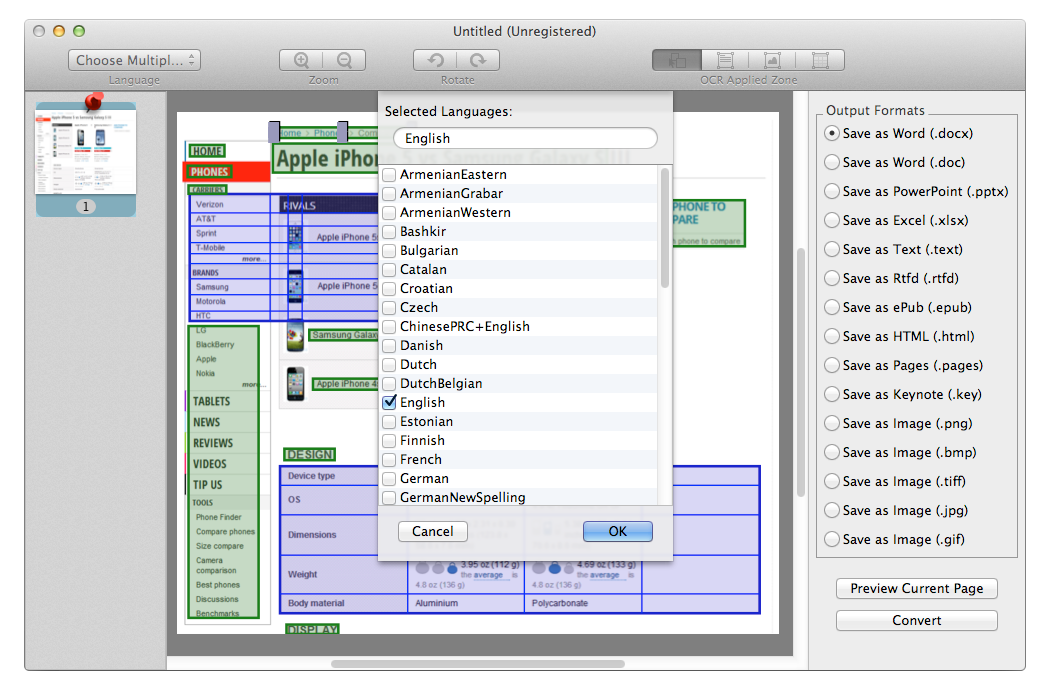
Task: Click the Polycarbonate table cell
Action: coord(583,603)
